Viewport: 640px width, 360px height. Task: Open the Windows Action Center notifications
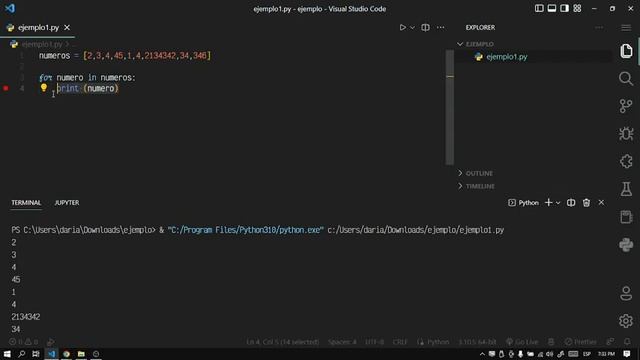click(x=627, y=354)
